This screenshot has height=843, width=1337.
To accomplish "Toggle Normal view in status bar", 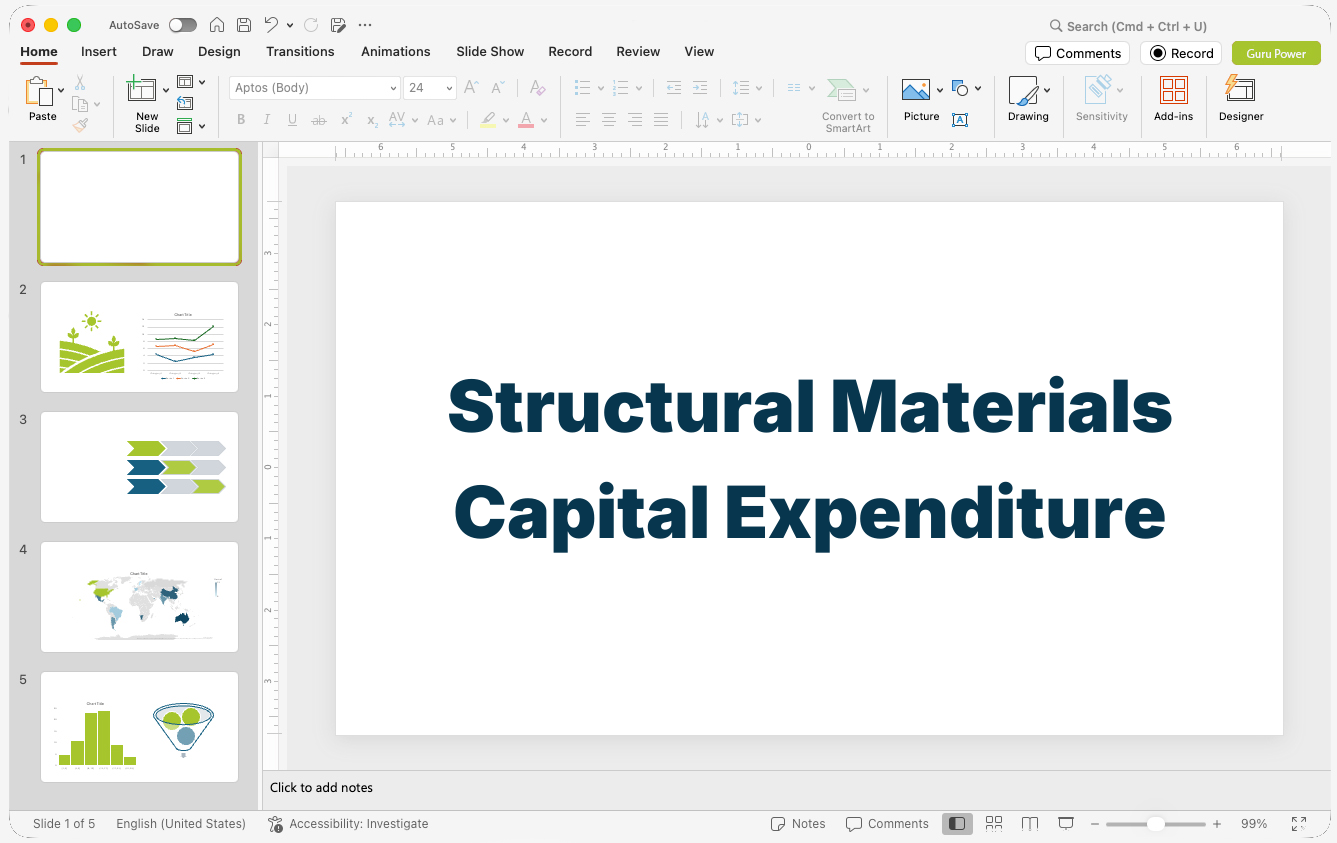I will tap(957, 824).
